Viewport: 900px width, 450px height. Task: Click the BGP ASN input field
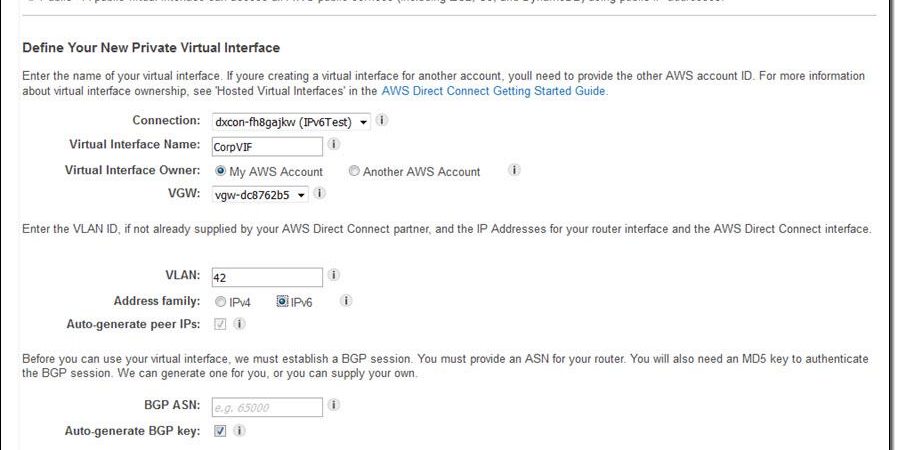pos(267,407)
